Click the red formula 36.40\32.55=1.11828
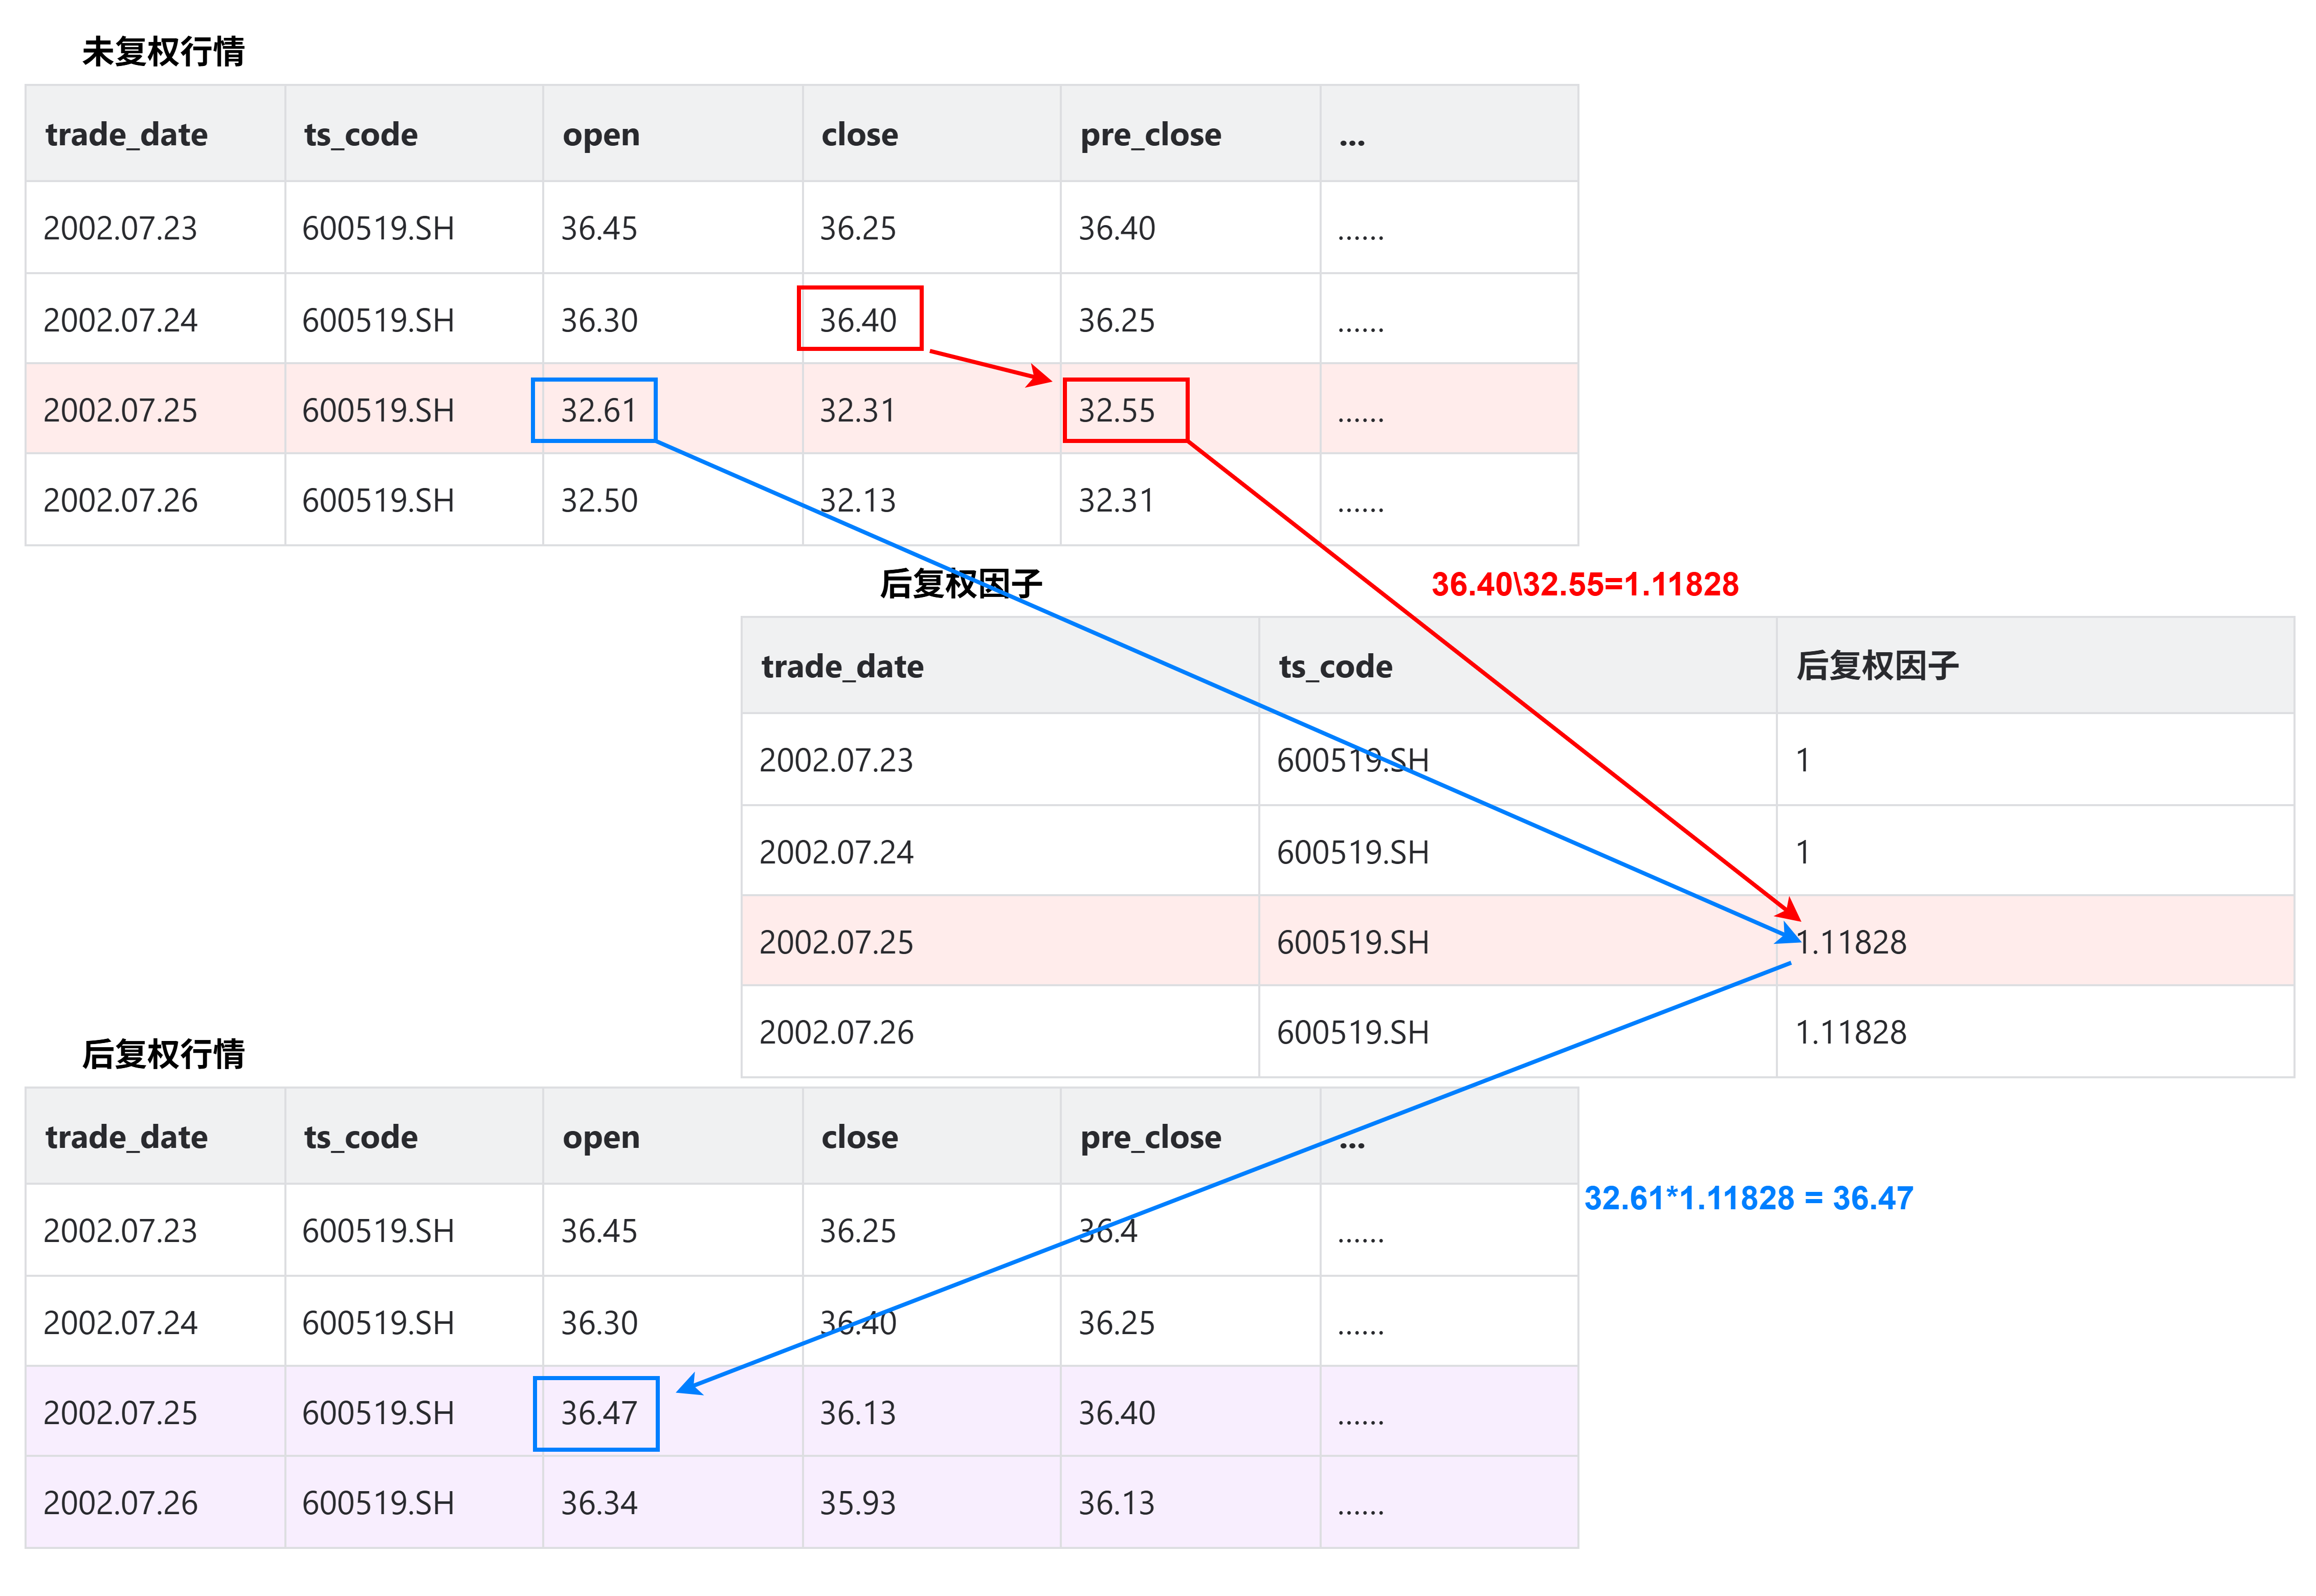 coord(1584,584)
